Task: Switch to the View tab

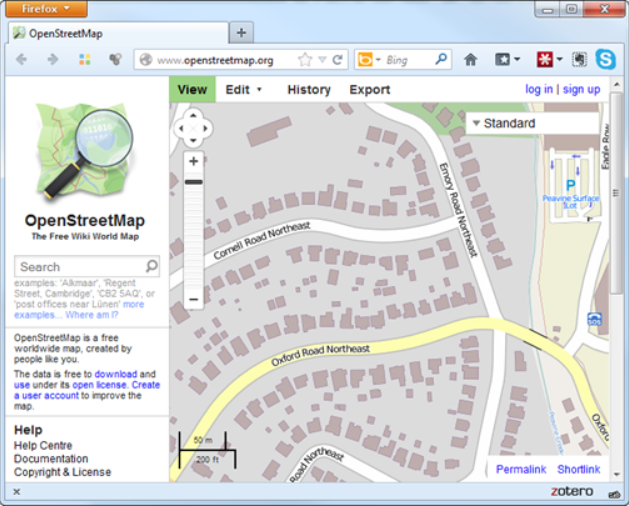Action: [x=192, y=89]
